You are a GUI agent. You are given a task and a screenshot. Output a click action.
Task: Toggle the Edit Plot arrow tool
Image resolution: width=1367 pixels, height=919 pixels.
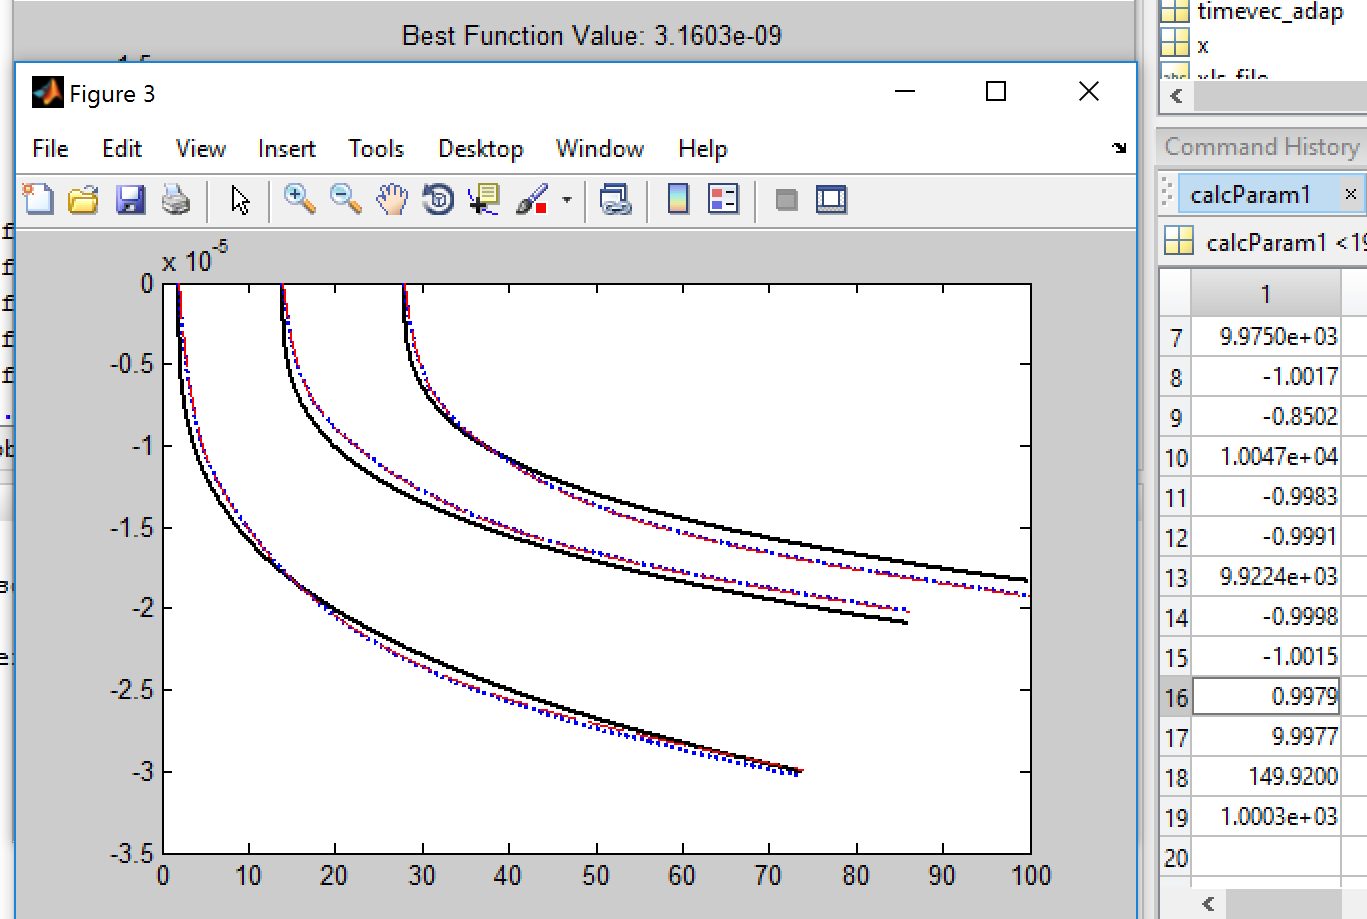coord(240,200)
